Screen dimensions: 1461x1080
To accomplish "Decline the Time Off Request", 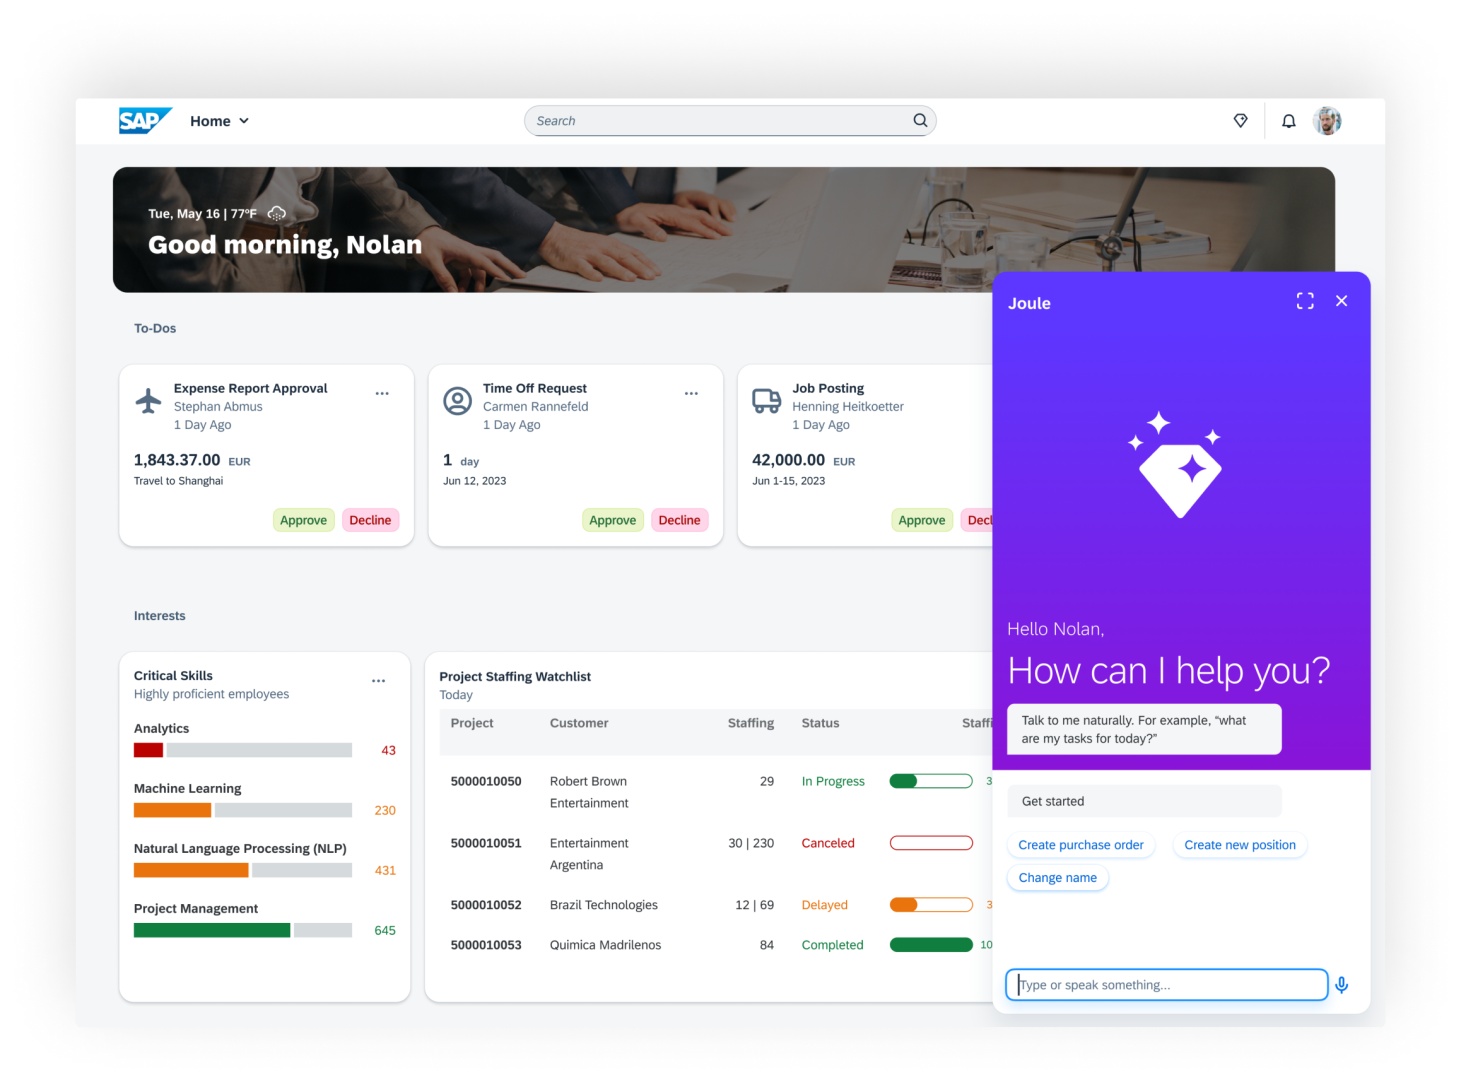I will (679, 520).
